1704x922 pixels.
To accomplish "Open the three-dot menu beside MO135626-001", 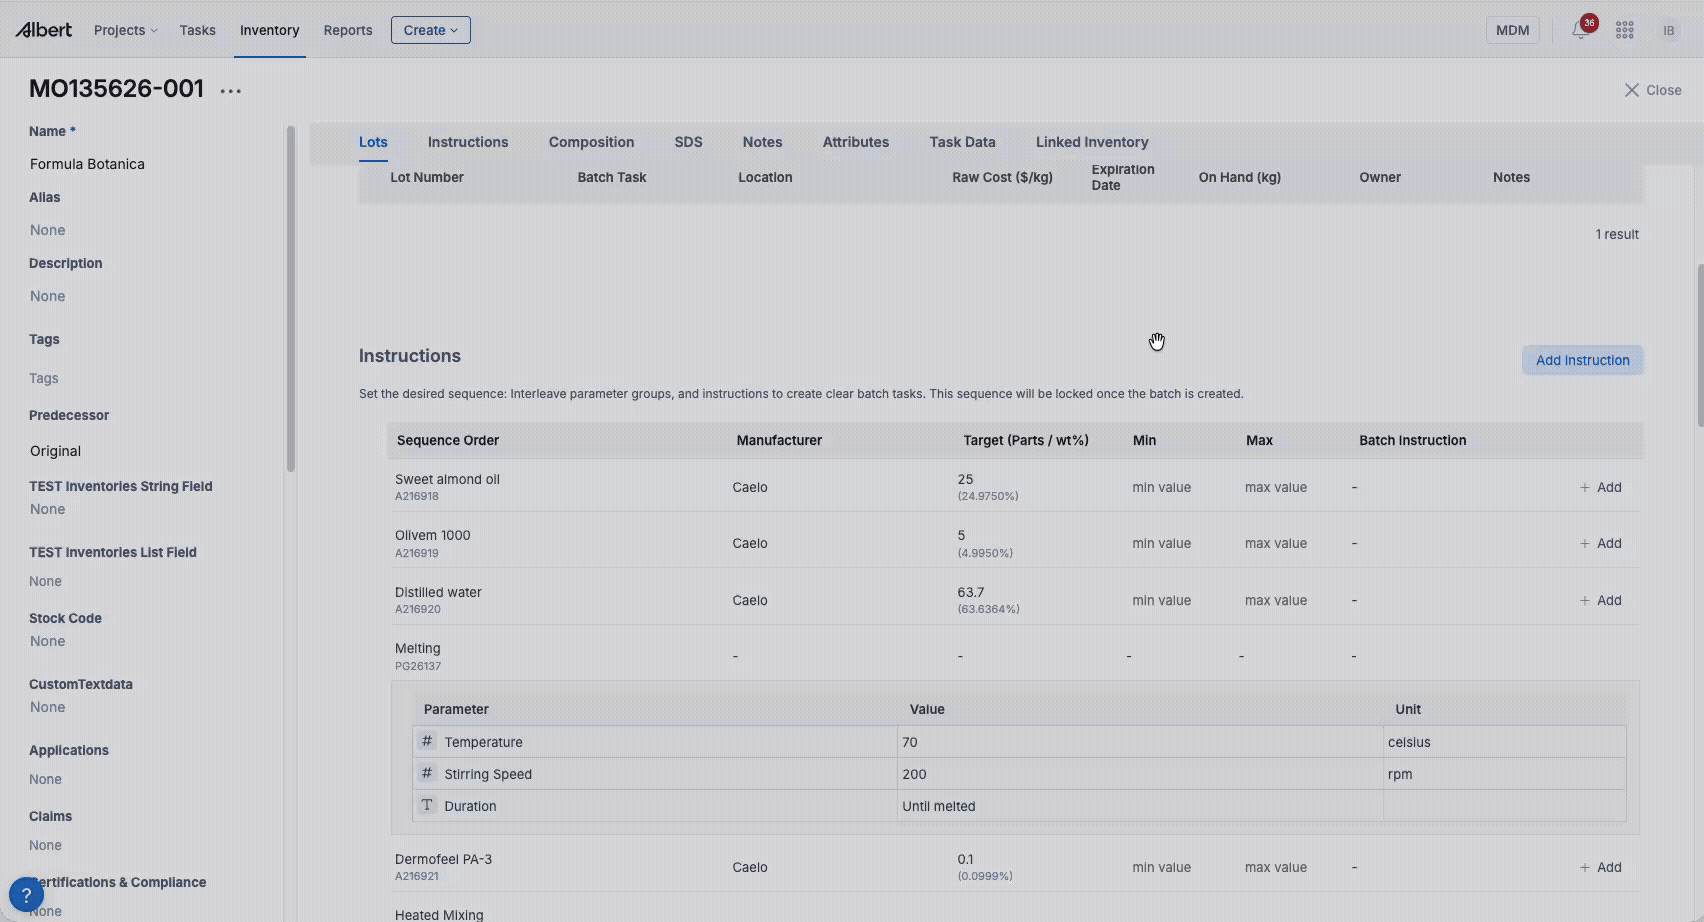I will tap(231, 91).
